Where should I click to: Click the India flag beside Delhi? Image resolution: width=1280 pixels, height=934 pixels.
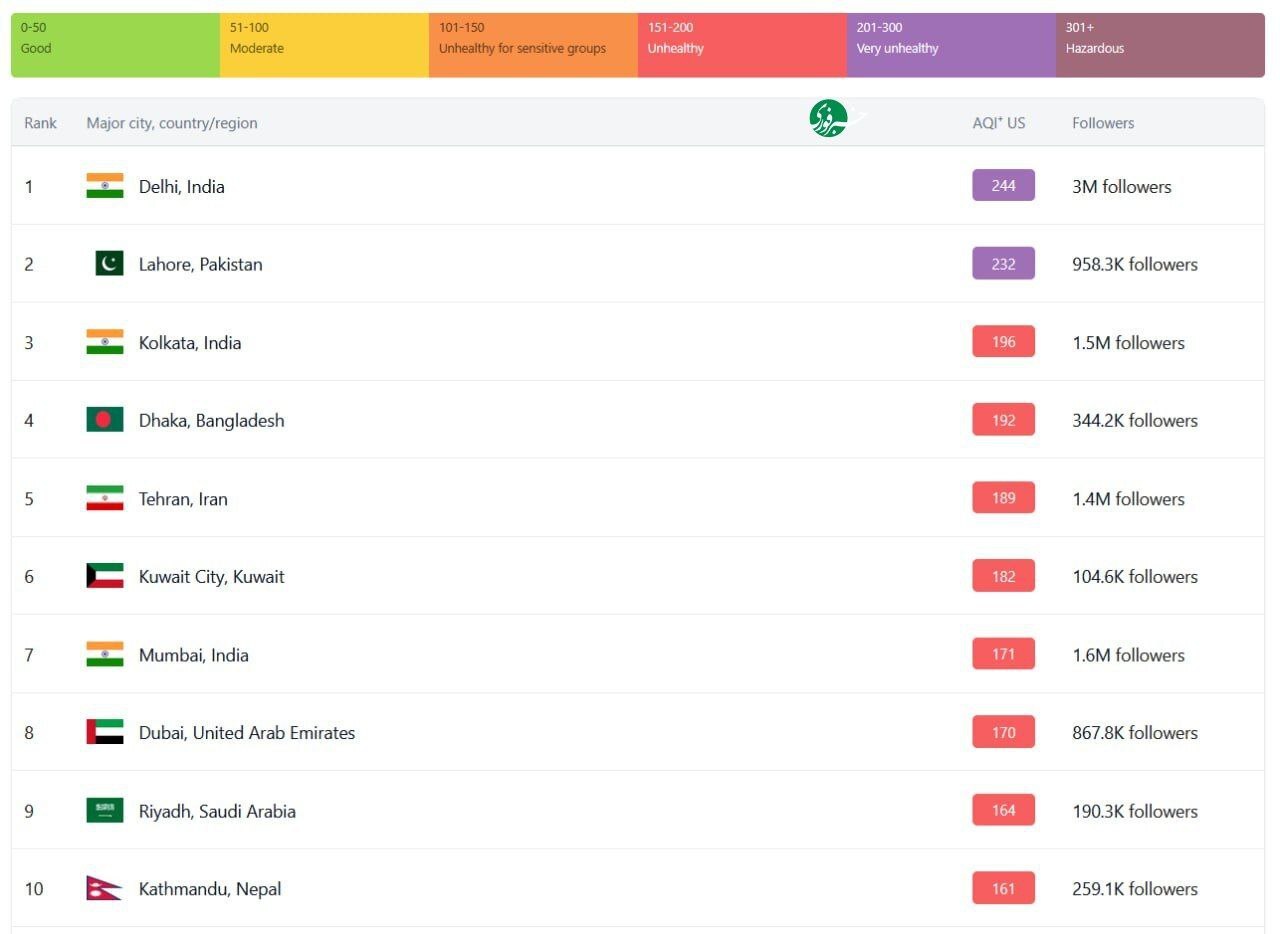[105, 186]
